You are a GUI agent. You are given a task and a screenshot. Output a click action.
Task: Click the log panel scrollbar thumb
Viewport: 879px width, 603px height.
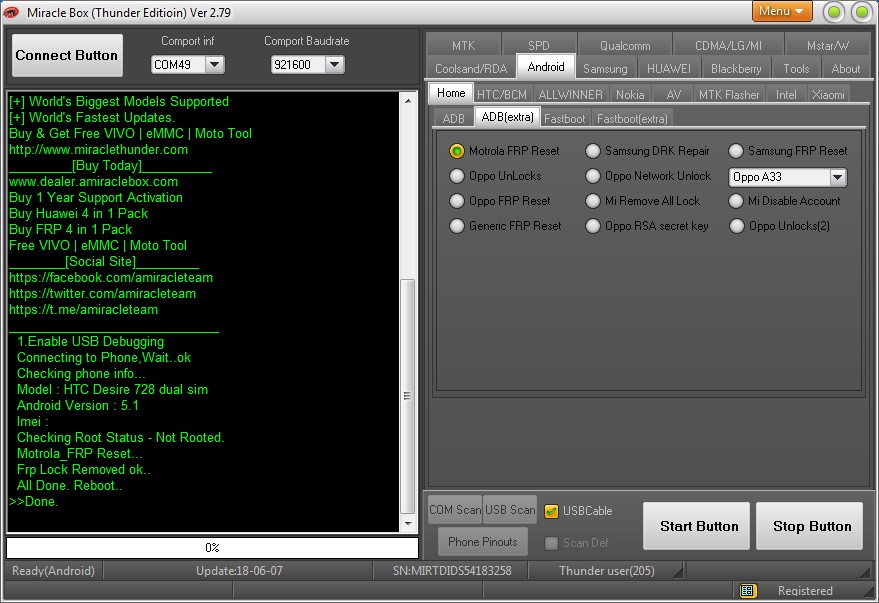[x=408, y=396]
